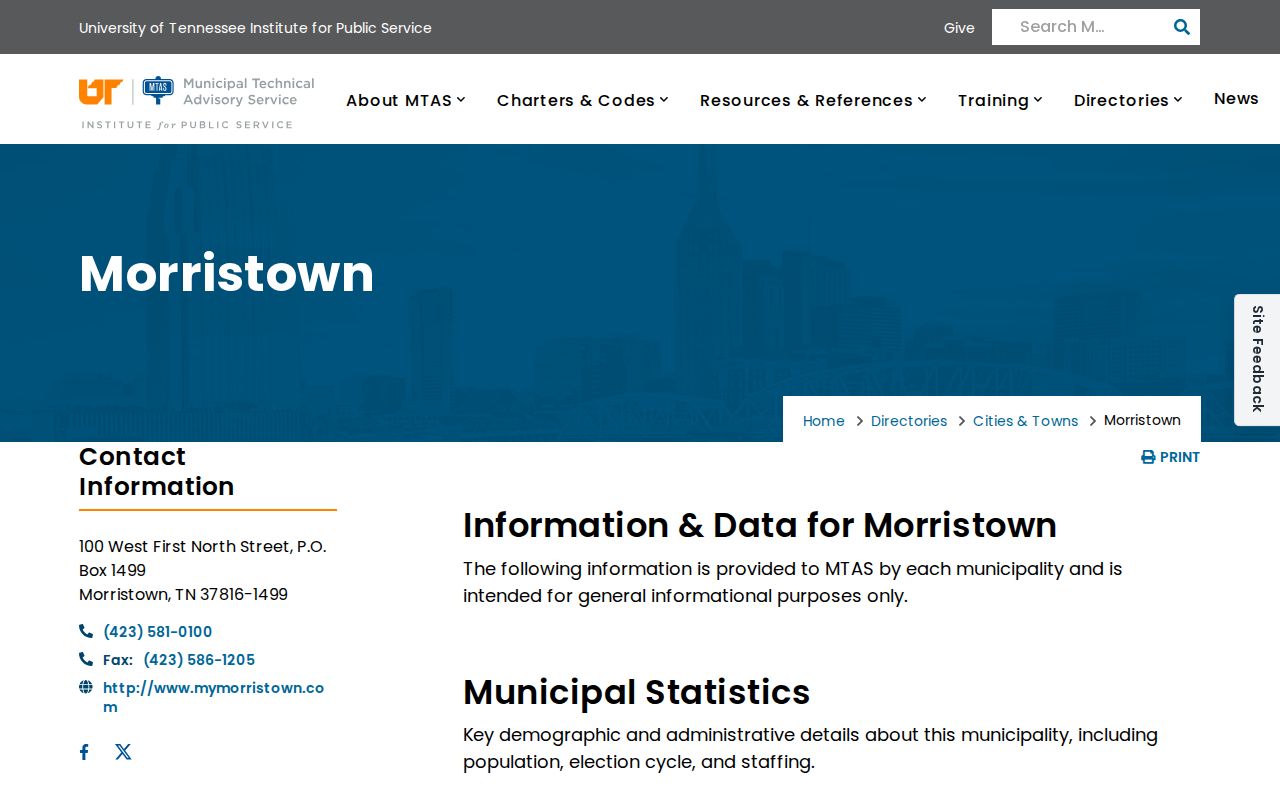
Task: Click the Municipal Statistics heading
Action: (x=637, y=692)
